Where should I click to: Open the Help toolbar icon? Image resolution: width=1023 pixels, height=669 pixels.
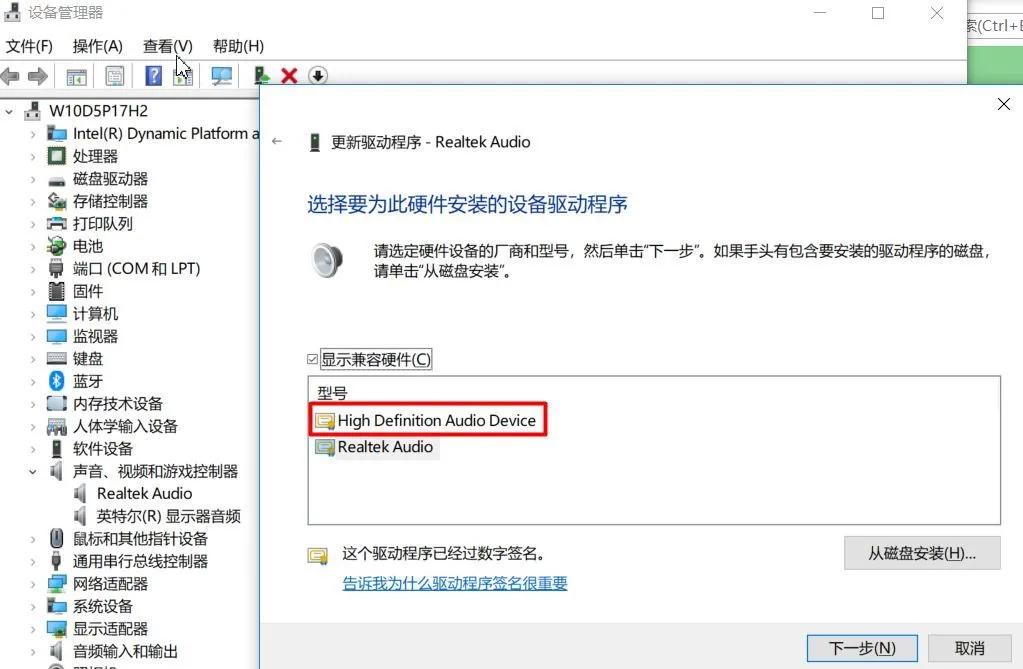150,75
